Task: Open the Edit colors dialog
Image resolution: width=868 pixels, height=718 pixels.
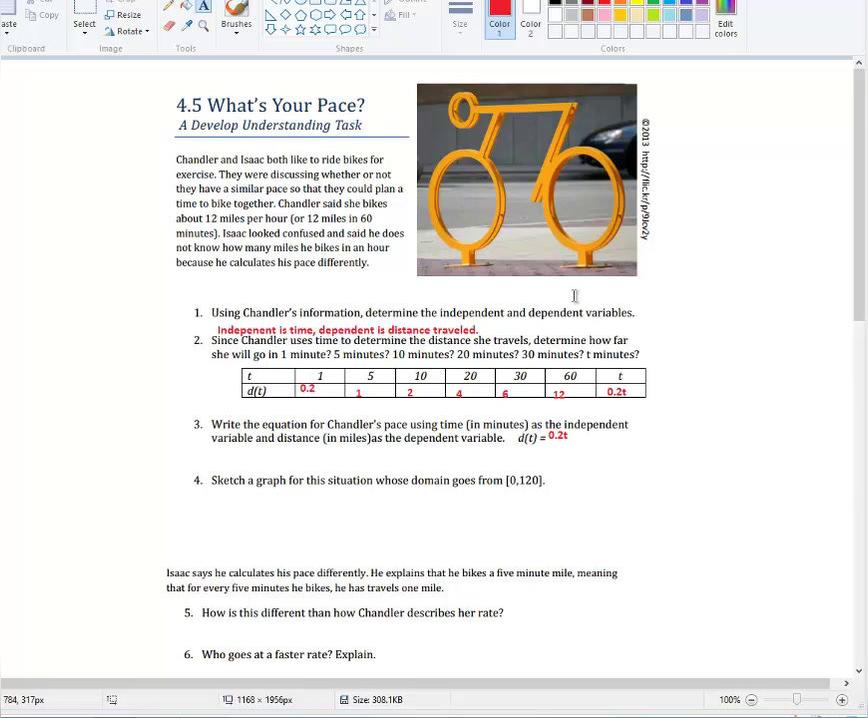Action: point(725,19)
